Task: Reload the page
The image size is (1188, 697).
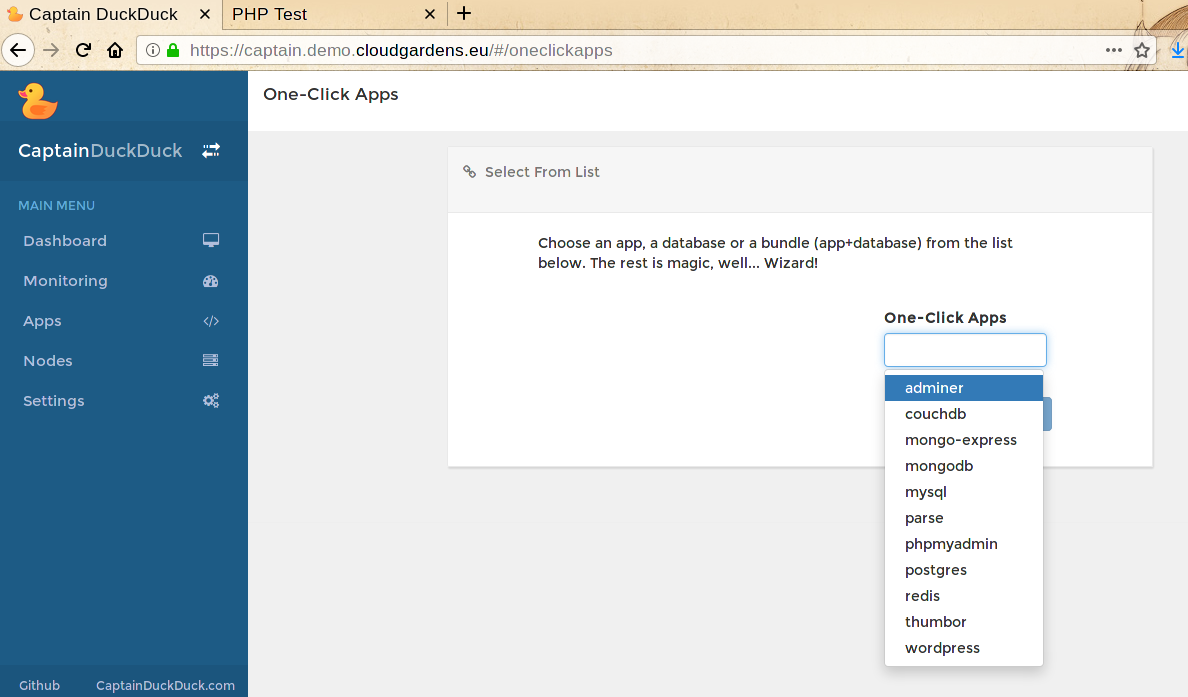Action: [83, 50]
